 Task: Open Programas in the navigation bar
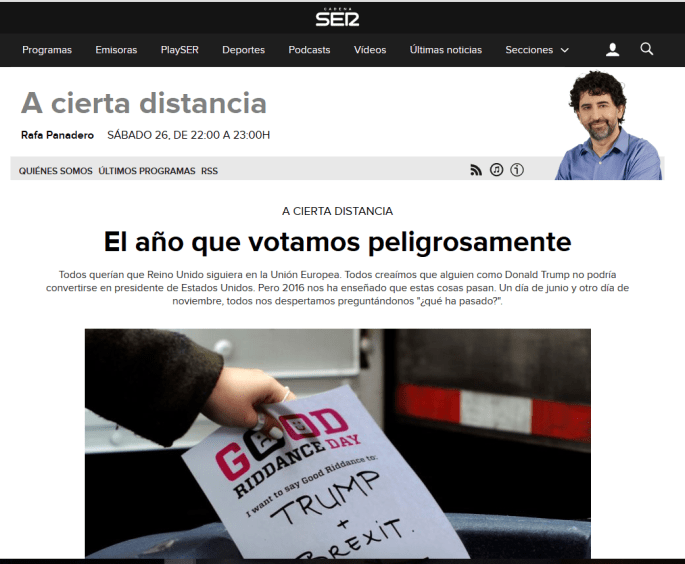click(47, 50)
